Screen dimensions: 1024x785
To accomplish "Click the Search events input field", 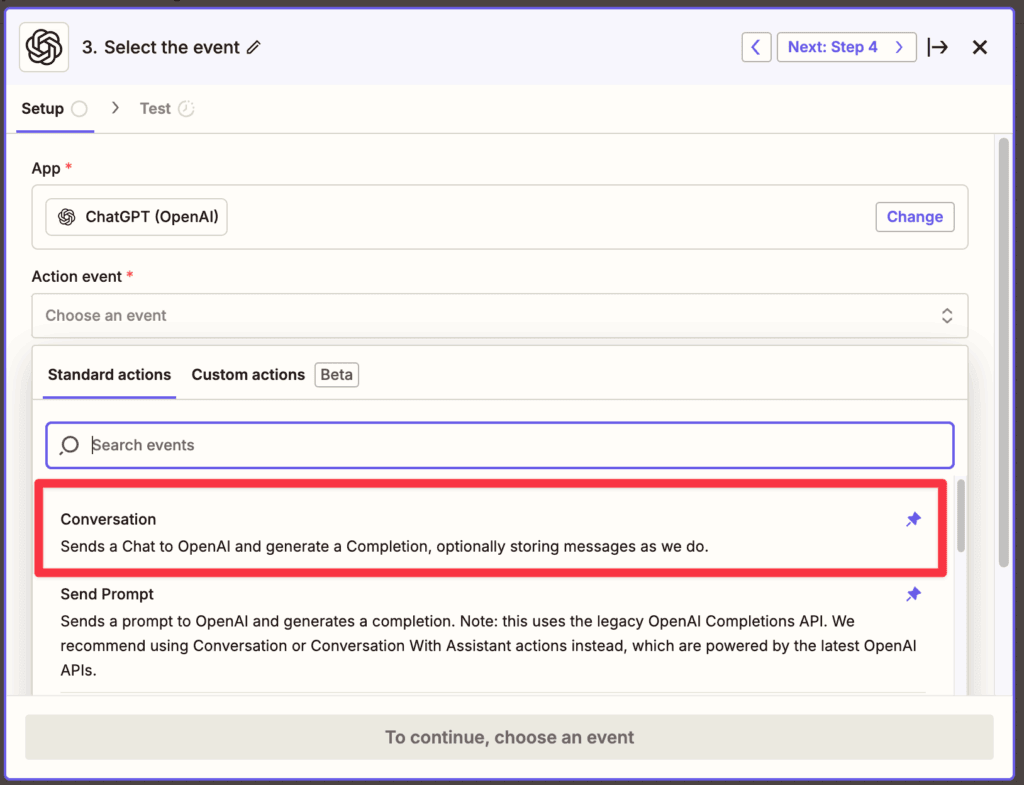I will click(x=500, y=445).
